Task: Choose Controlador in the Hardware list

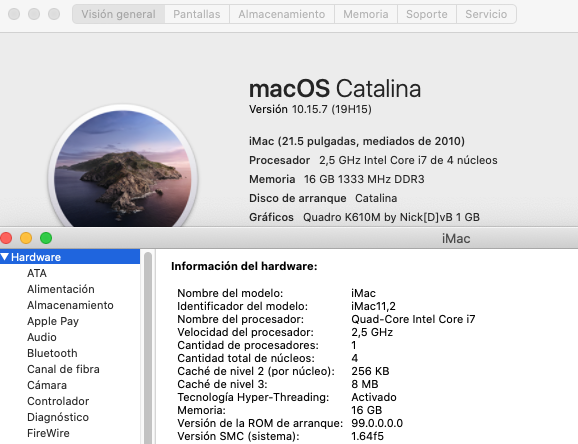Action: pos(58,401)
